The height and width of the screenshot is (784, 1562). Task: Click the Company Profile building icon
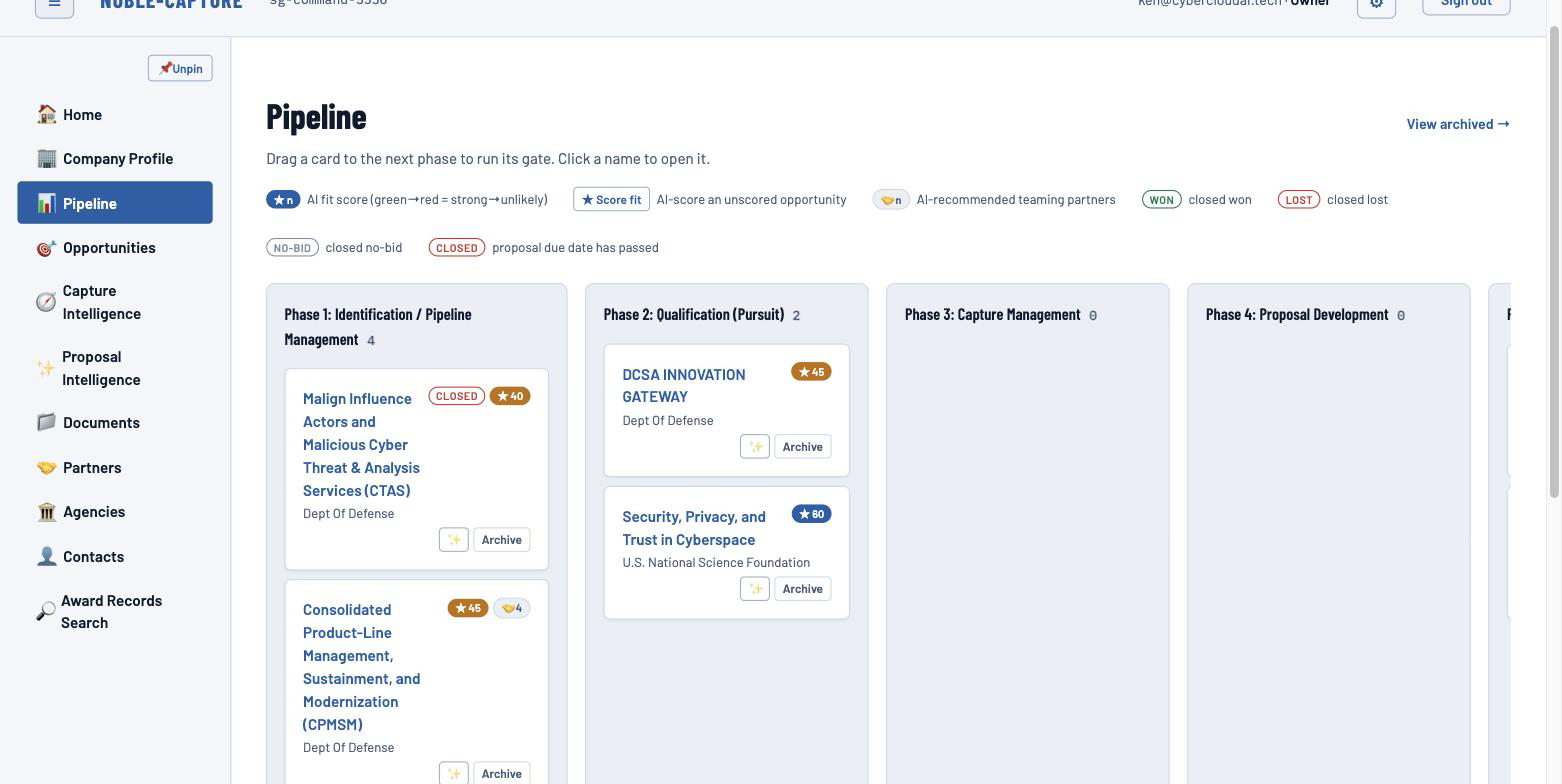pos(46,158)
